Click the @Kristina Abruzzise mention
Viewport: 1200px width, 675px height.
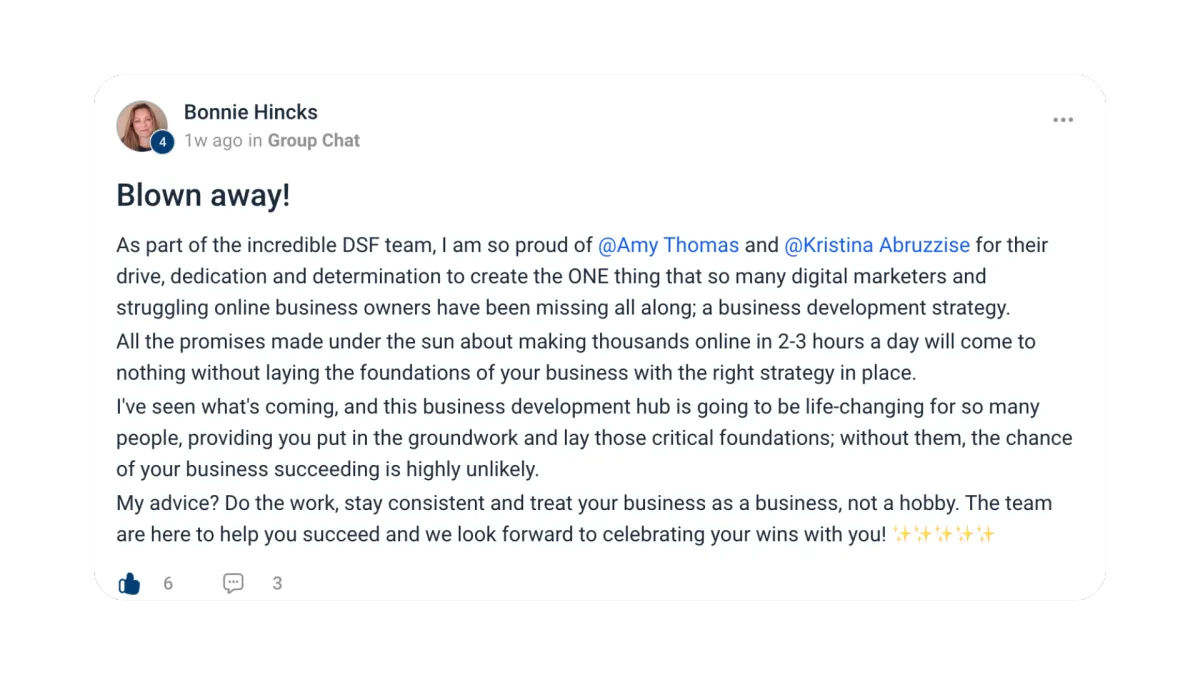pyautogui.click(x=877, y=245)
